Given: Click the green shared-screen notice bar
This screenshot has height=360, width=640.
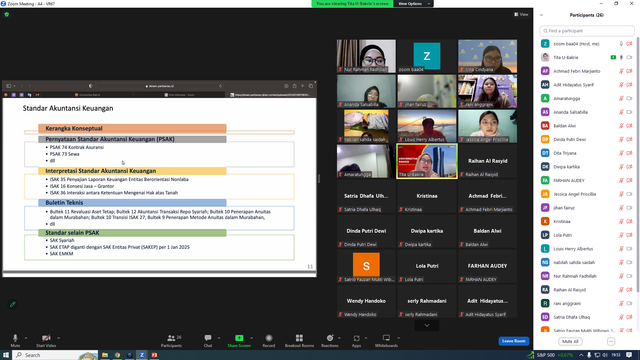Looking at the screenshot, I should pyautogui.click(x=352, y=4).
